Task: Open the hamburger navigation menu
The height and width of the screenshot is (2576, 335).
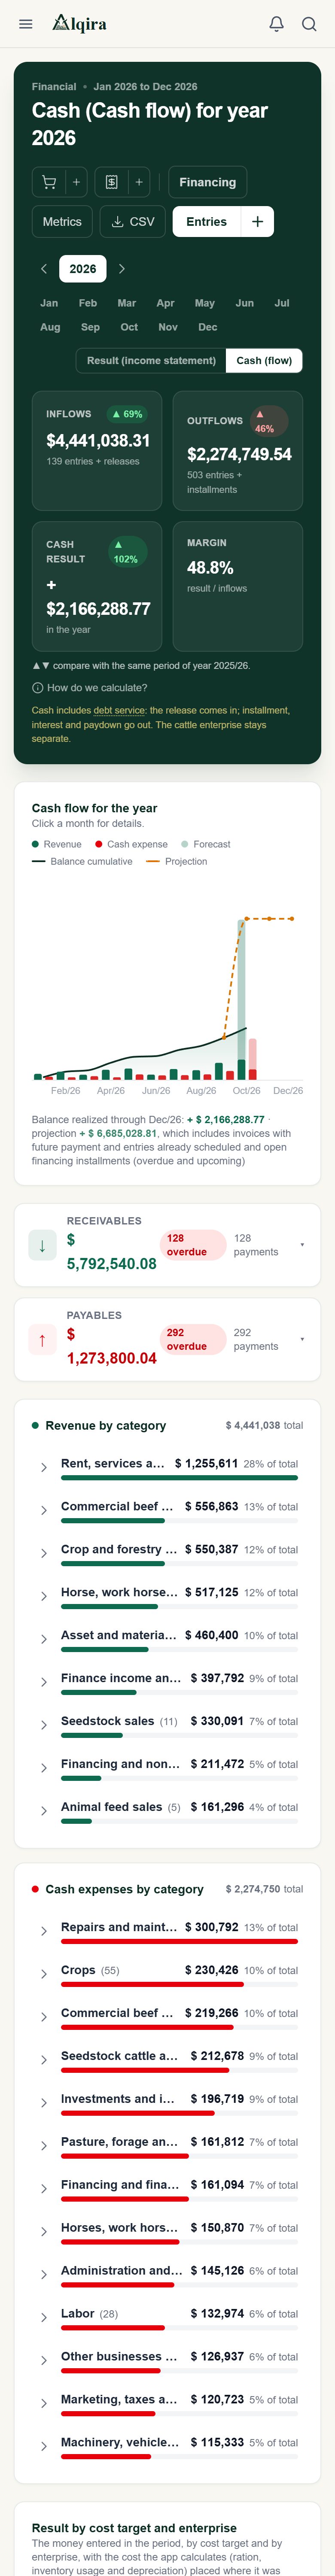Action: [26, 24]
